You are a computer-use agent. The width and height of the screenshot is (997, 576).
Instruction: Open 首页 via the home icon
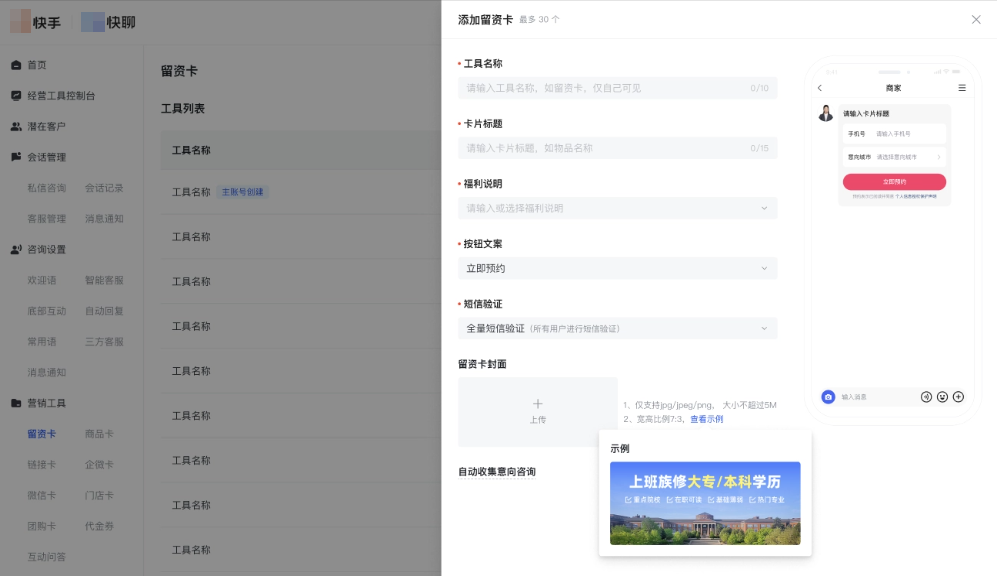14,64
